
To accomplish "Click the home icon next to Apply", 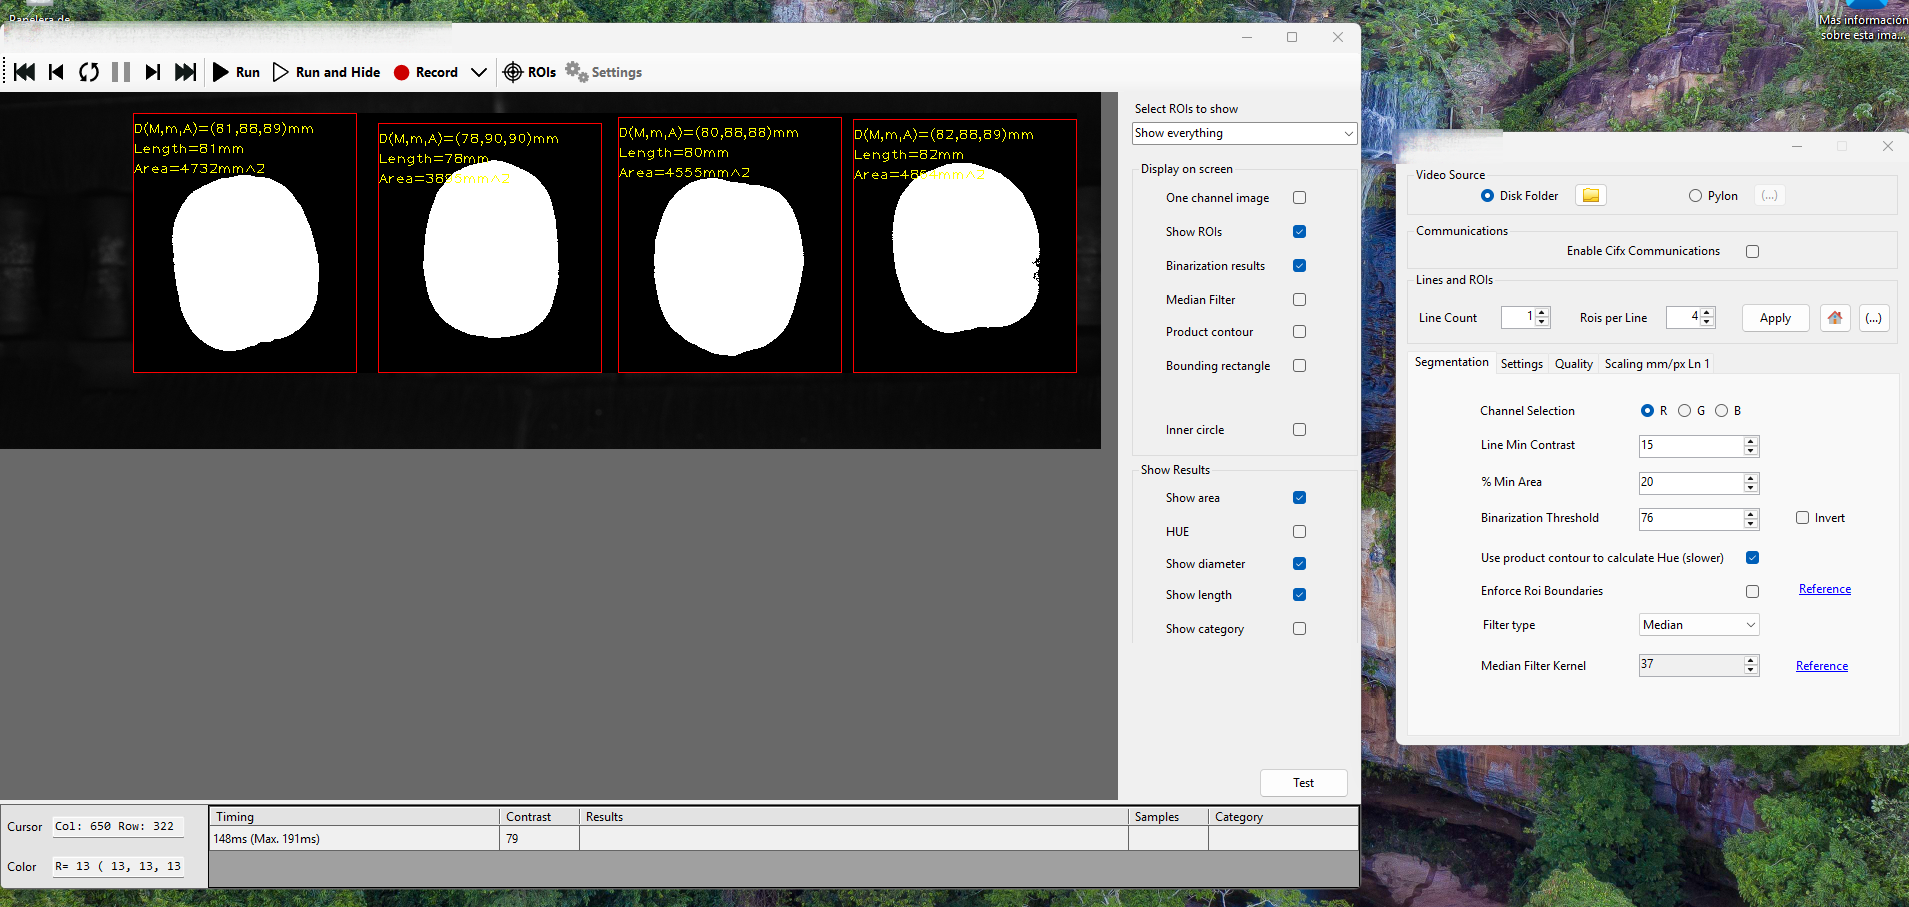I will click(1835, 318).
